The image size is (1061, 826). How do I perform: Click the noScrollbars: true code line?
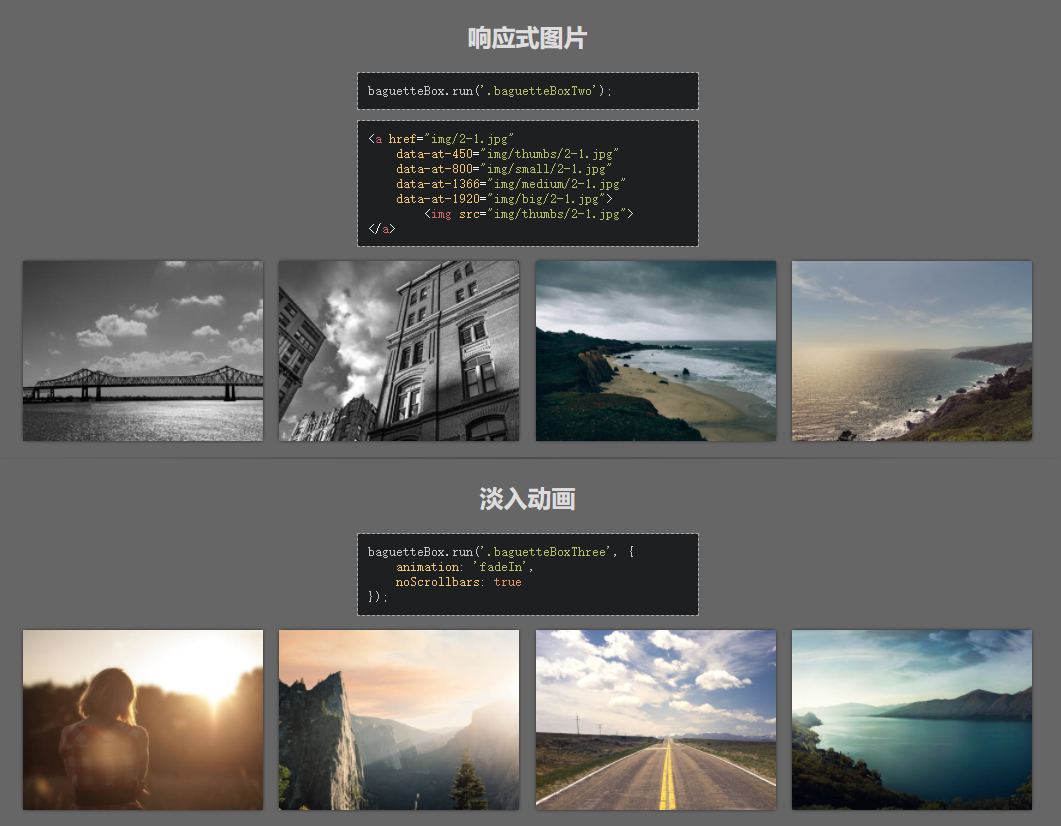(458, 582)
